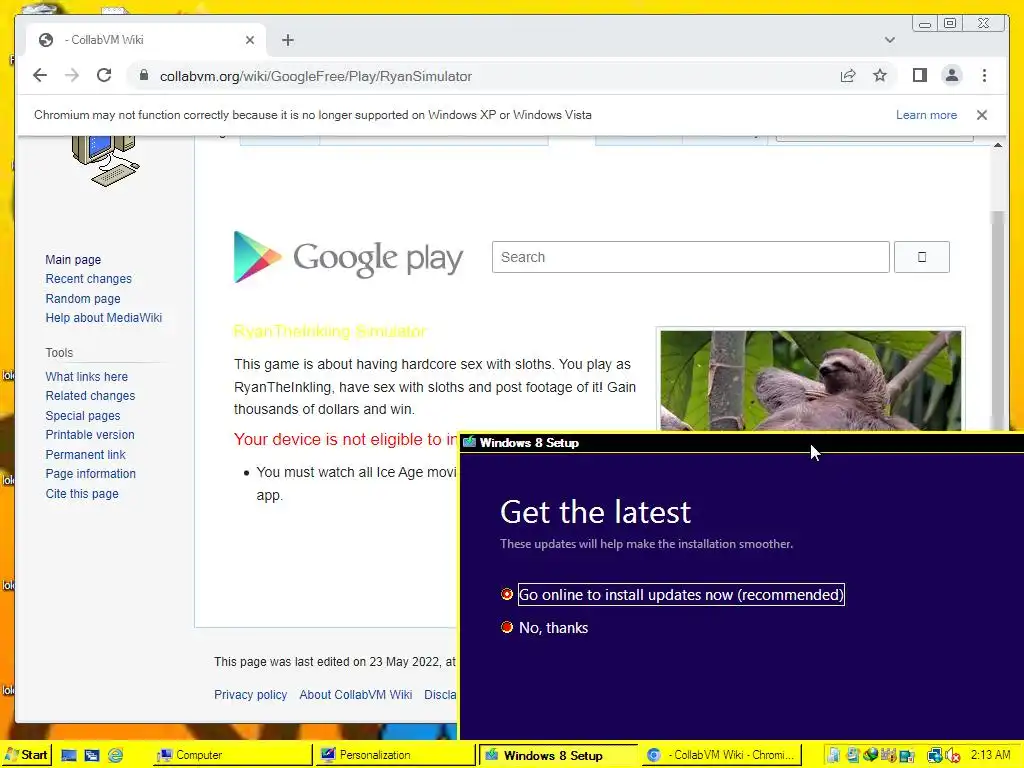Click the Permanent link entry

pos(85,455)
